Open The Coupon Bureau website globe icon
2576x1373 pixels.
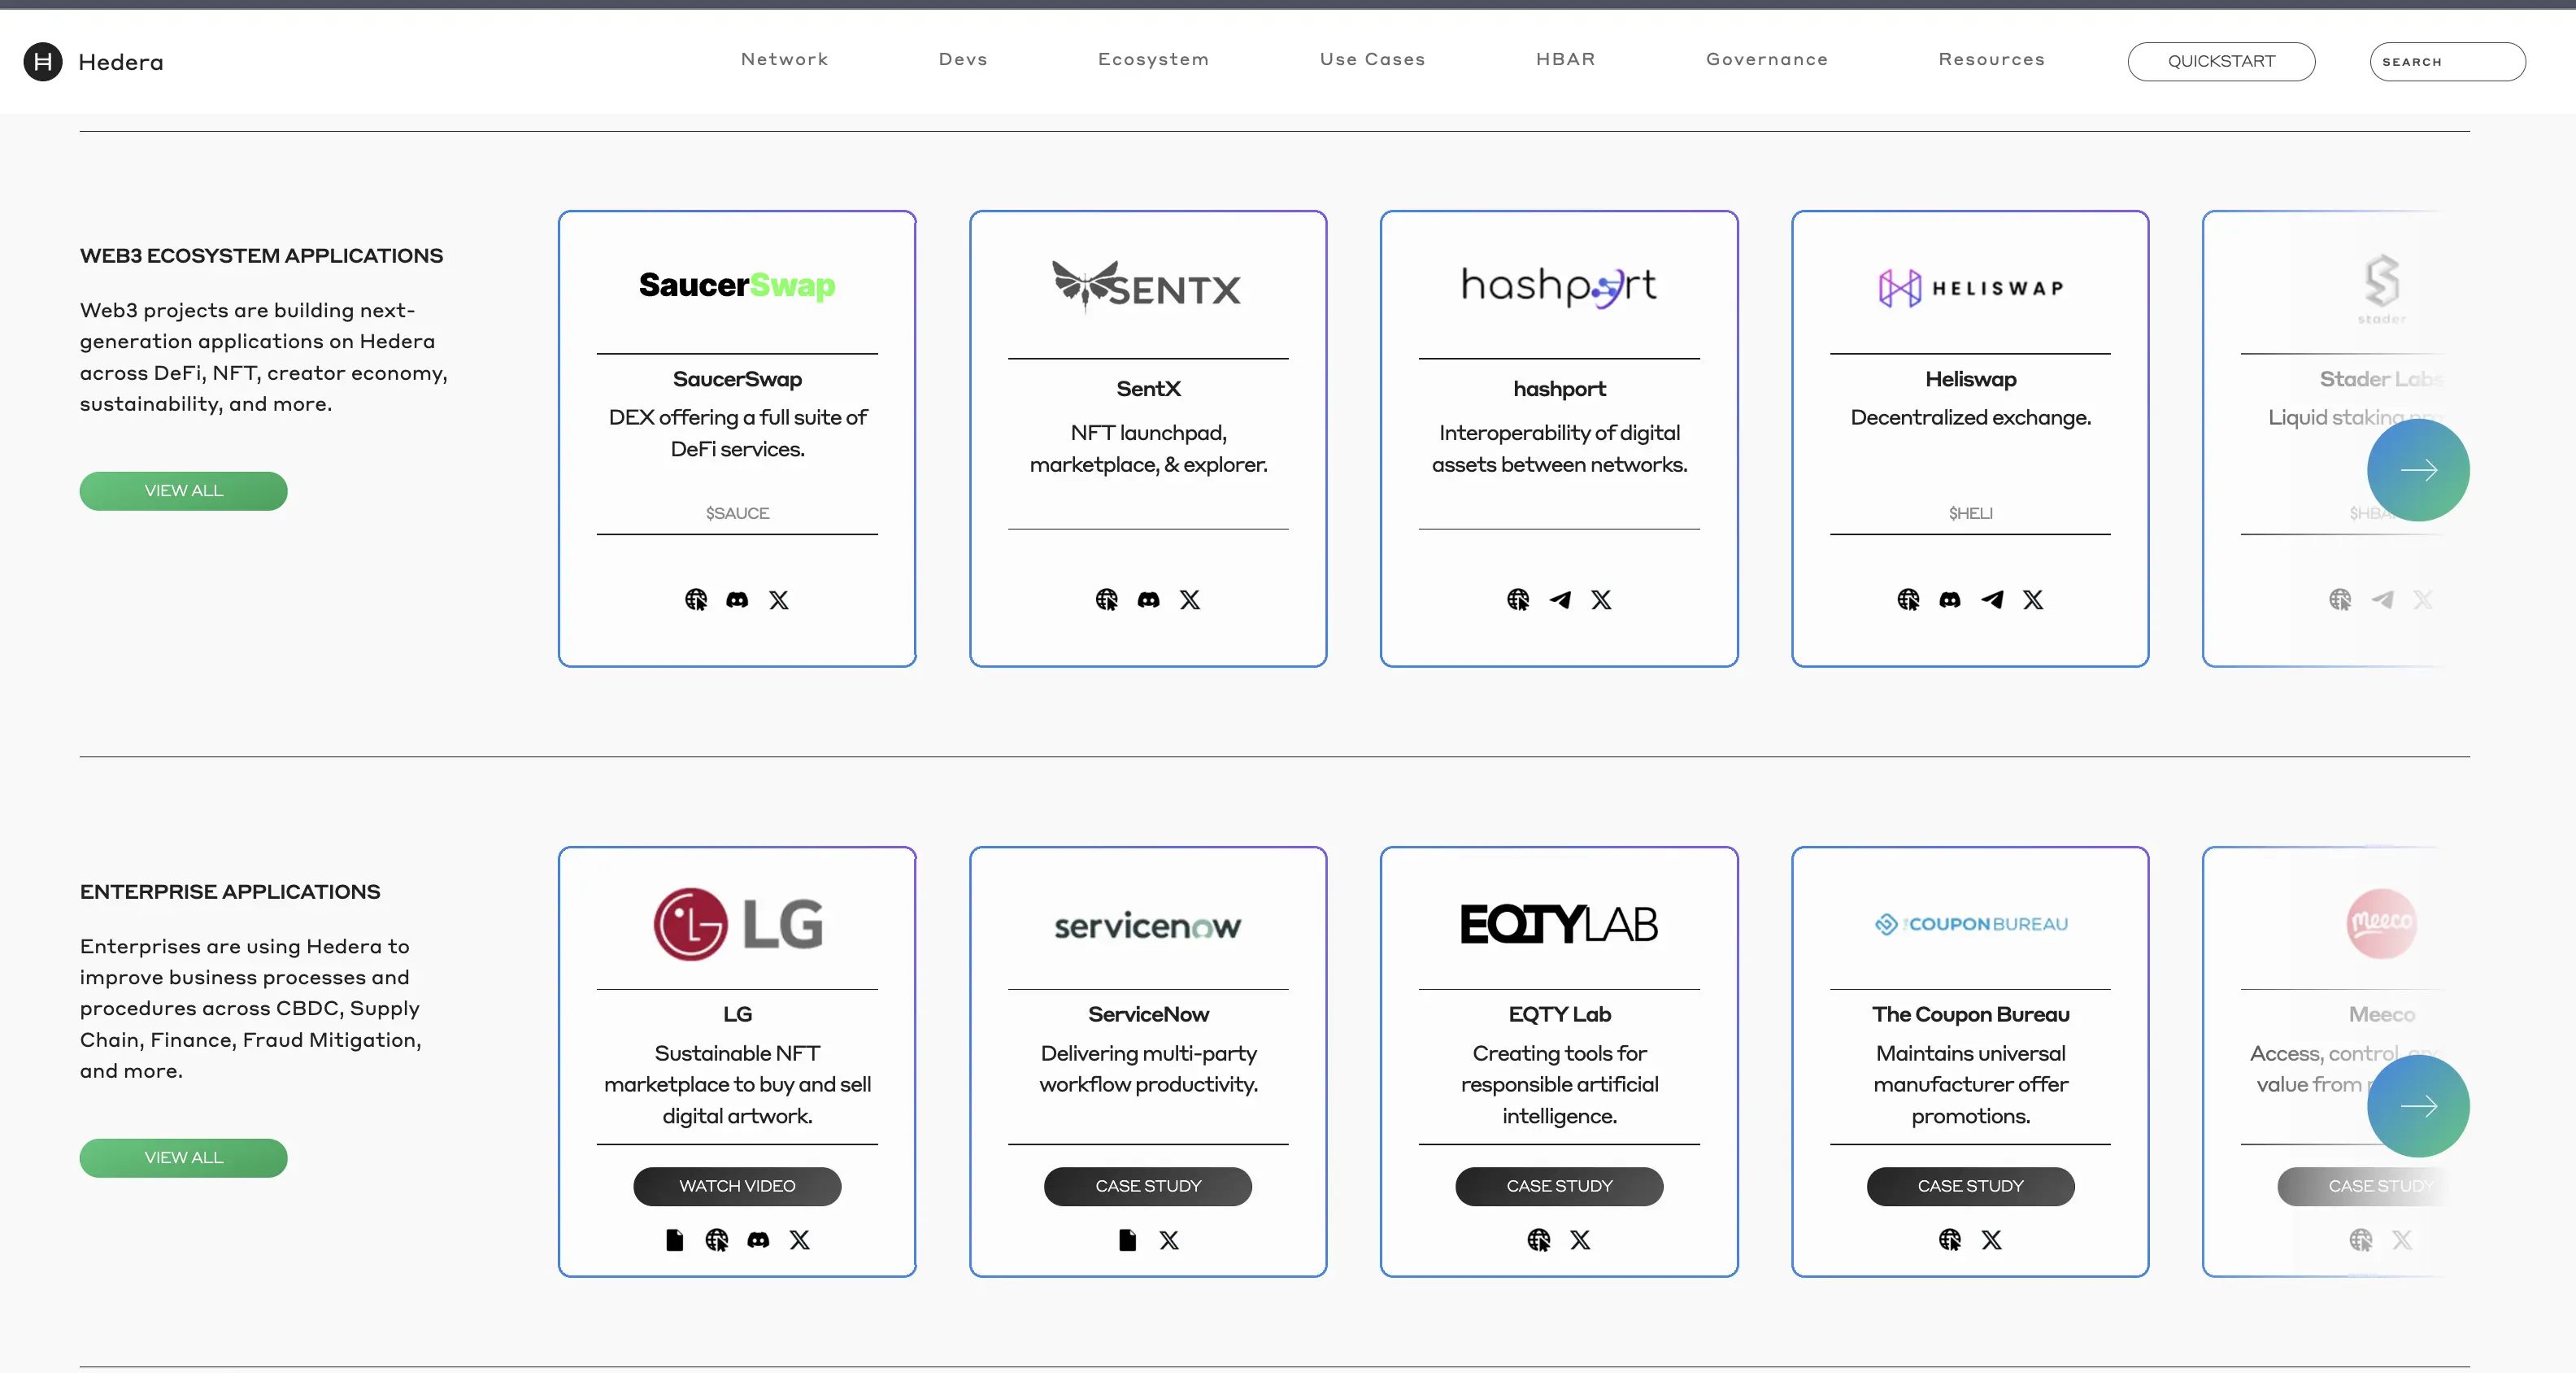[1950, 1240]
